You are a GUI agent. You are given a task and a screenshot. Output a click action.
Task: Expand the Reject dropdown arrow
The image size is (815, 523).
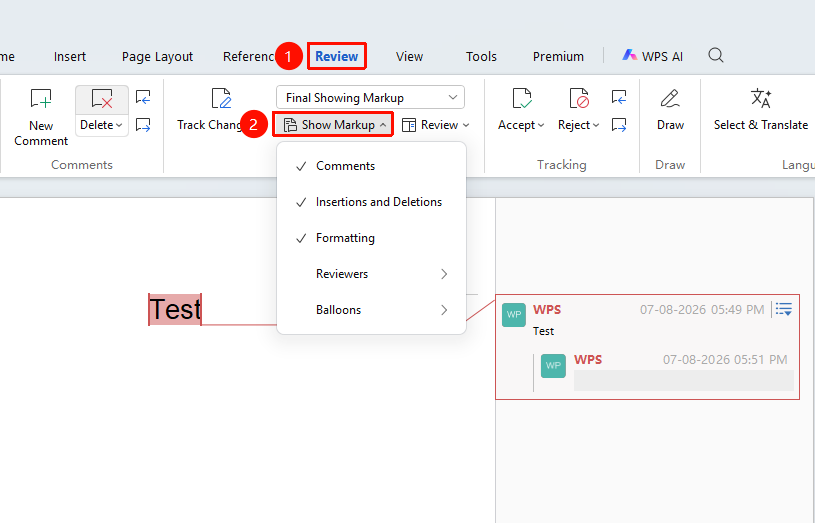[596, 125]
